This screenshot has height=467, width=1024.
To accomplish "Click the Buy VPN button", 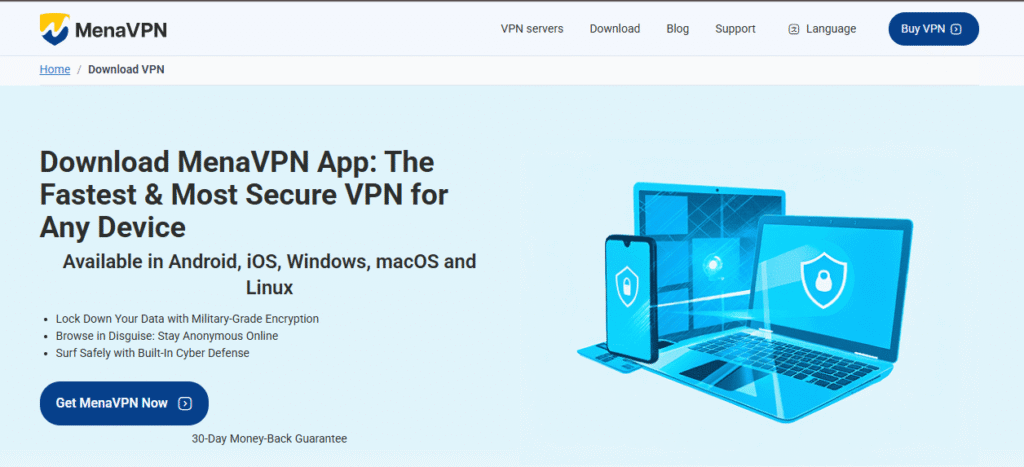I will click(x=933, y=29).
